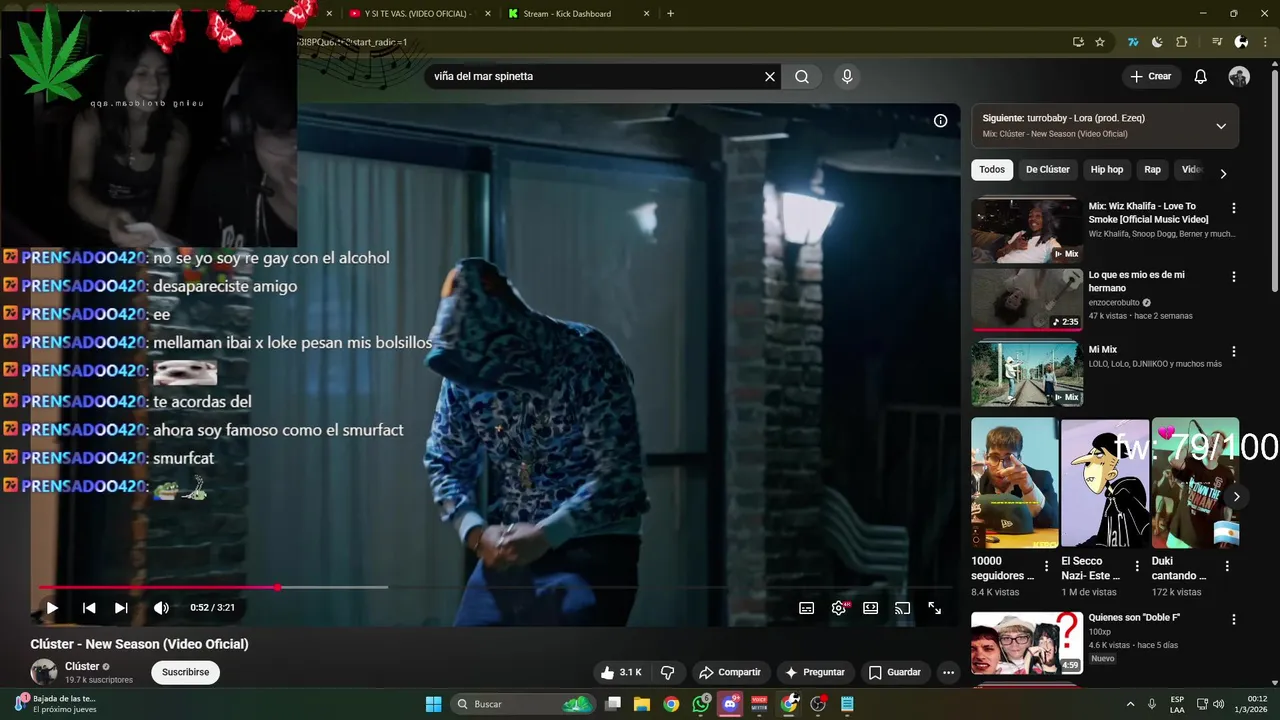The image size is (1280, 720).
Task: Show next Shorts with arrow
Action: pyautogui.click(x=1236, y=496)
